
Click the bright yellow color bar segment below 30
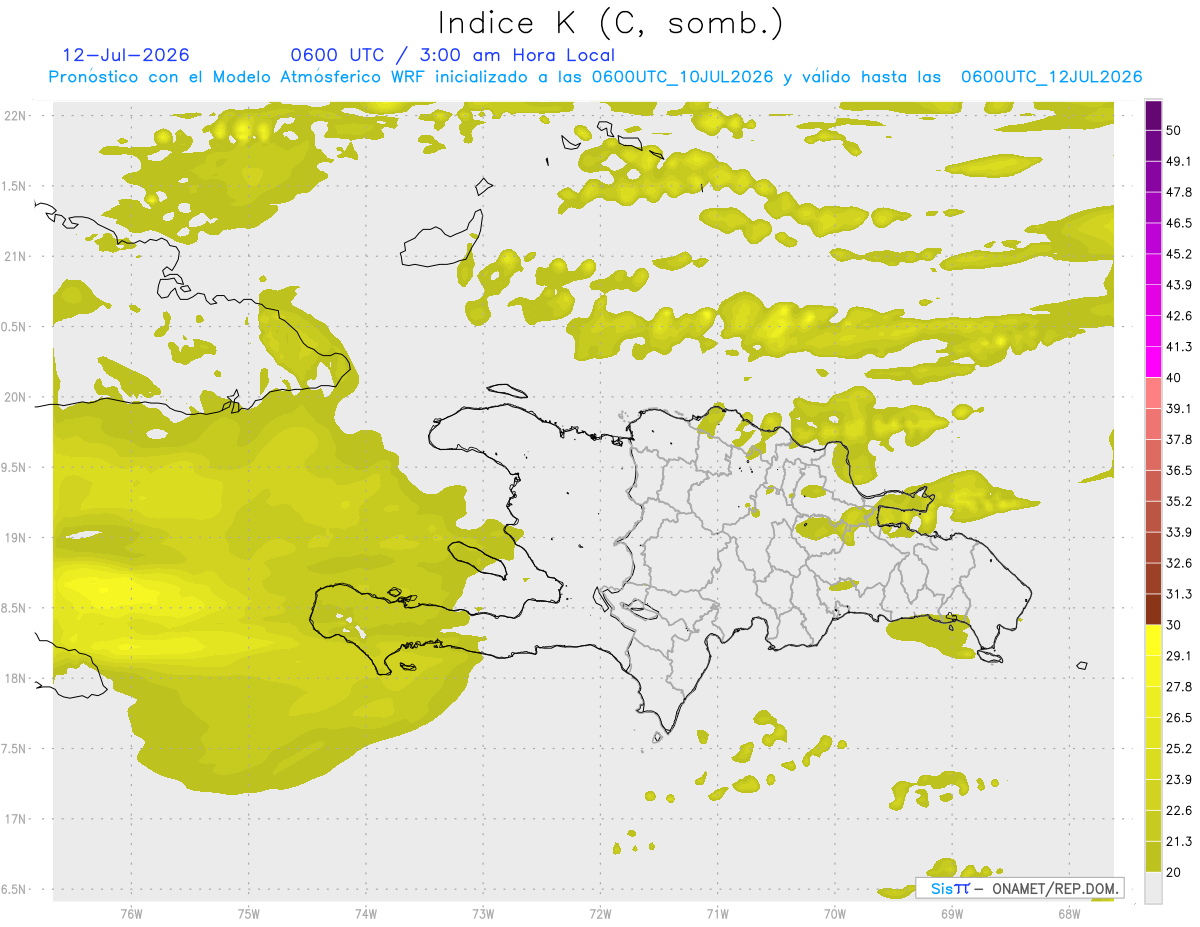point(1153,640)
